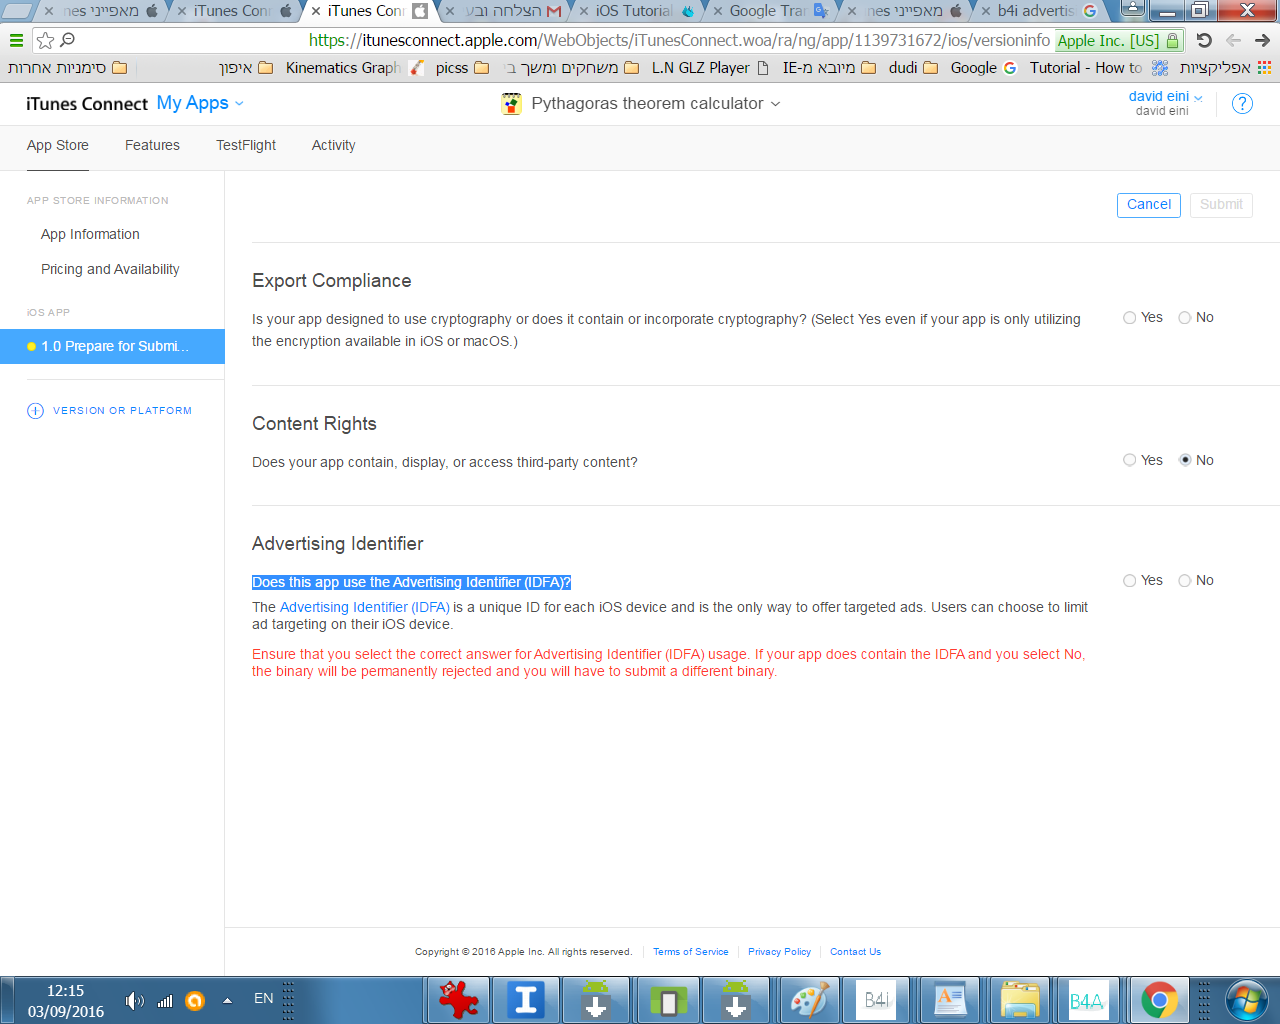Open the Privacy Policy footer link

(779, 952)
